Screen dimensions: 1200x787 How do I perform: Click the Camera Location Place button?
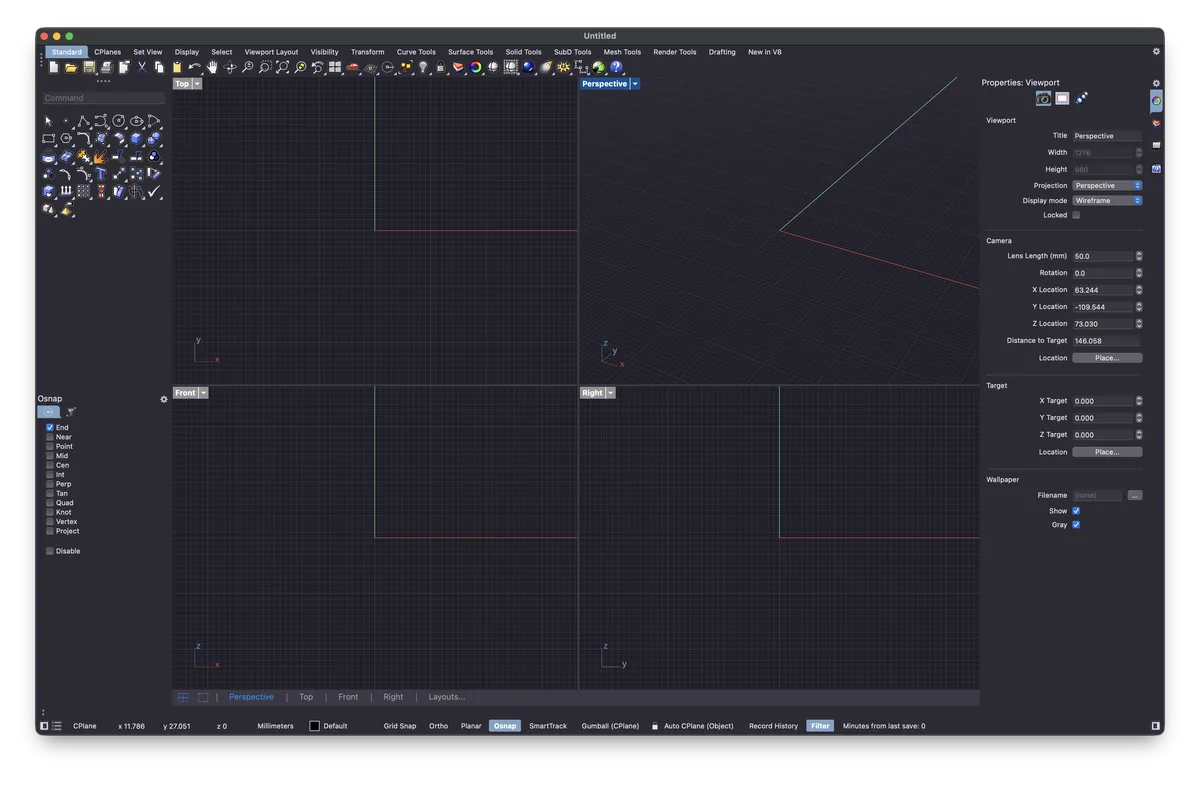[x=1107, y=358]
